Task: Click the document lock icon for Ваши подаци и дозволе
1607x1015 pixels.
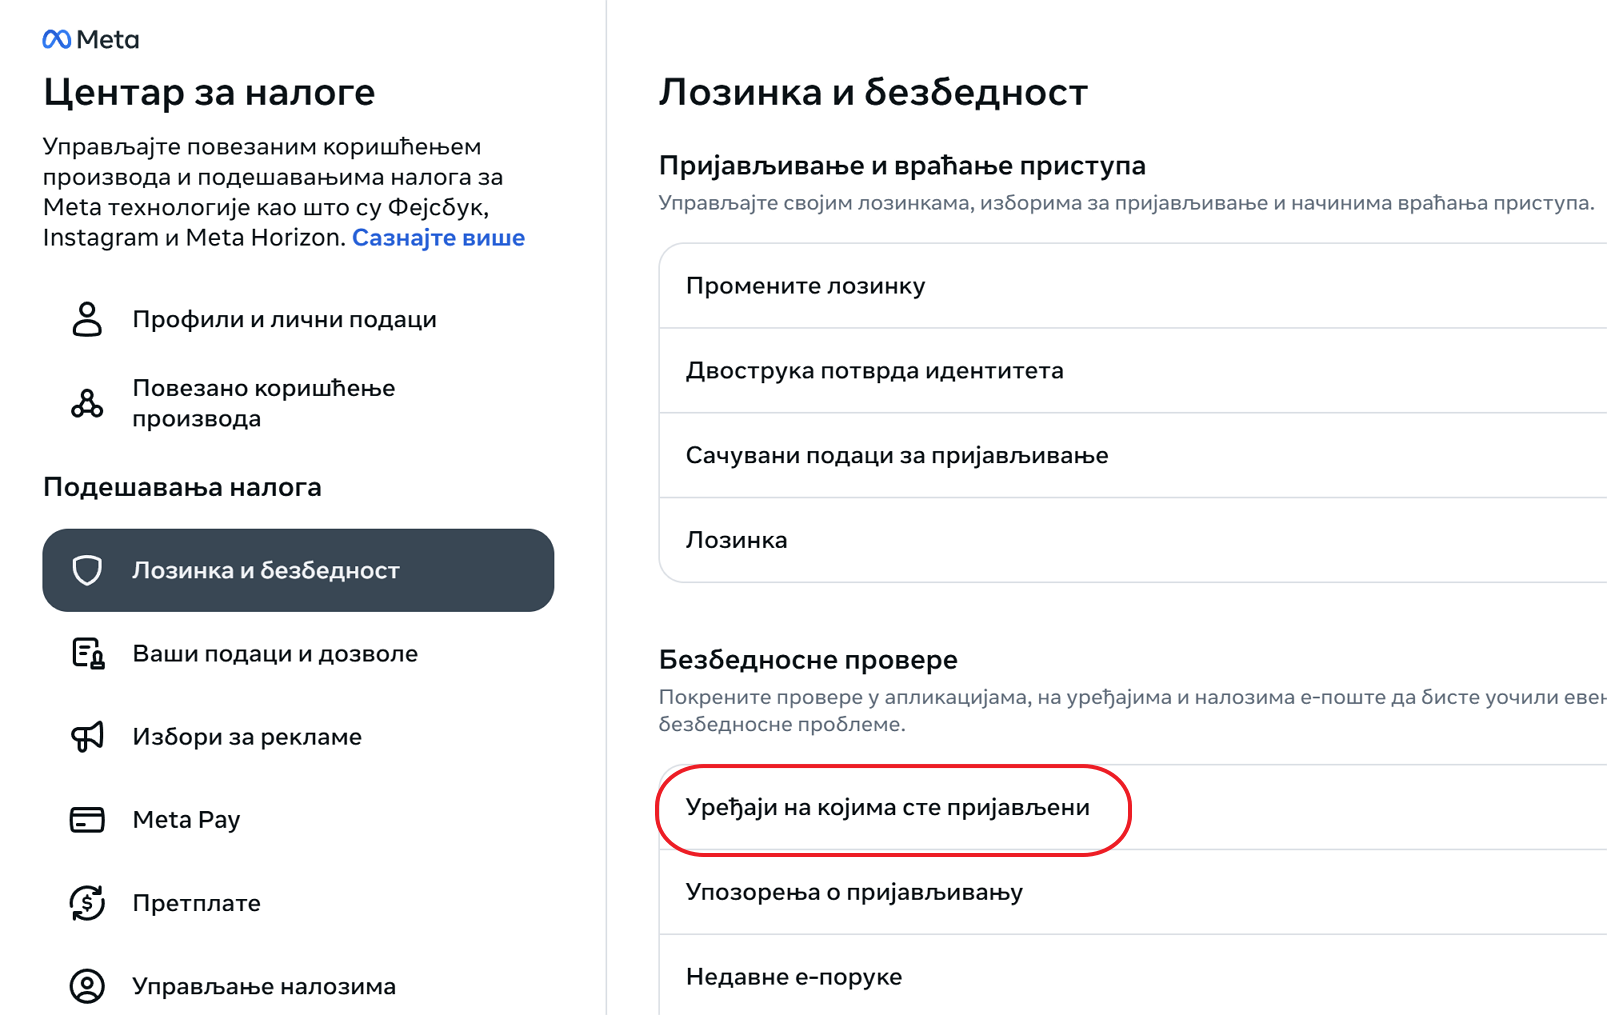Action: pos(87,653)
